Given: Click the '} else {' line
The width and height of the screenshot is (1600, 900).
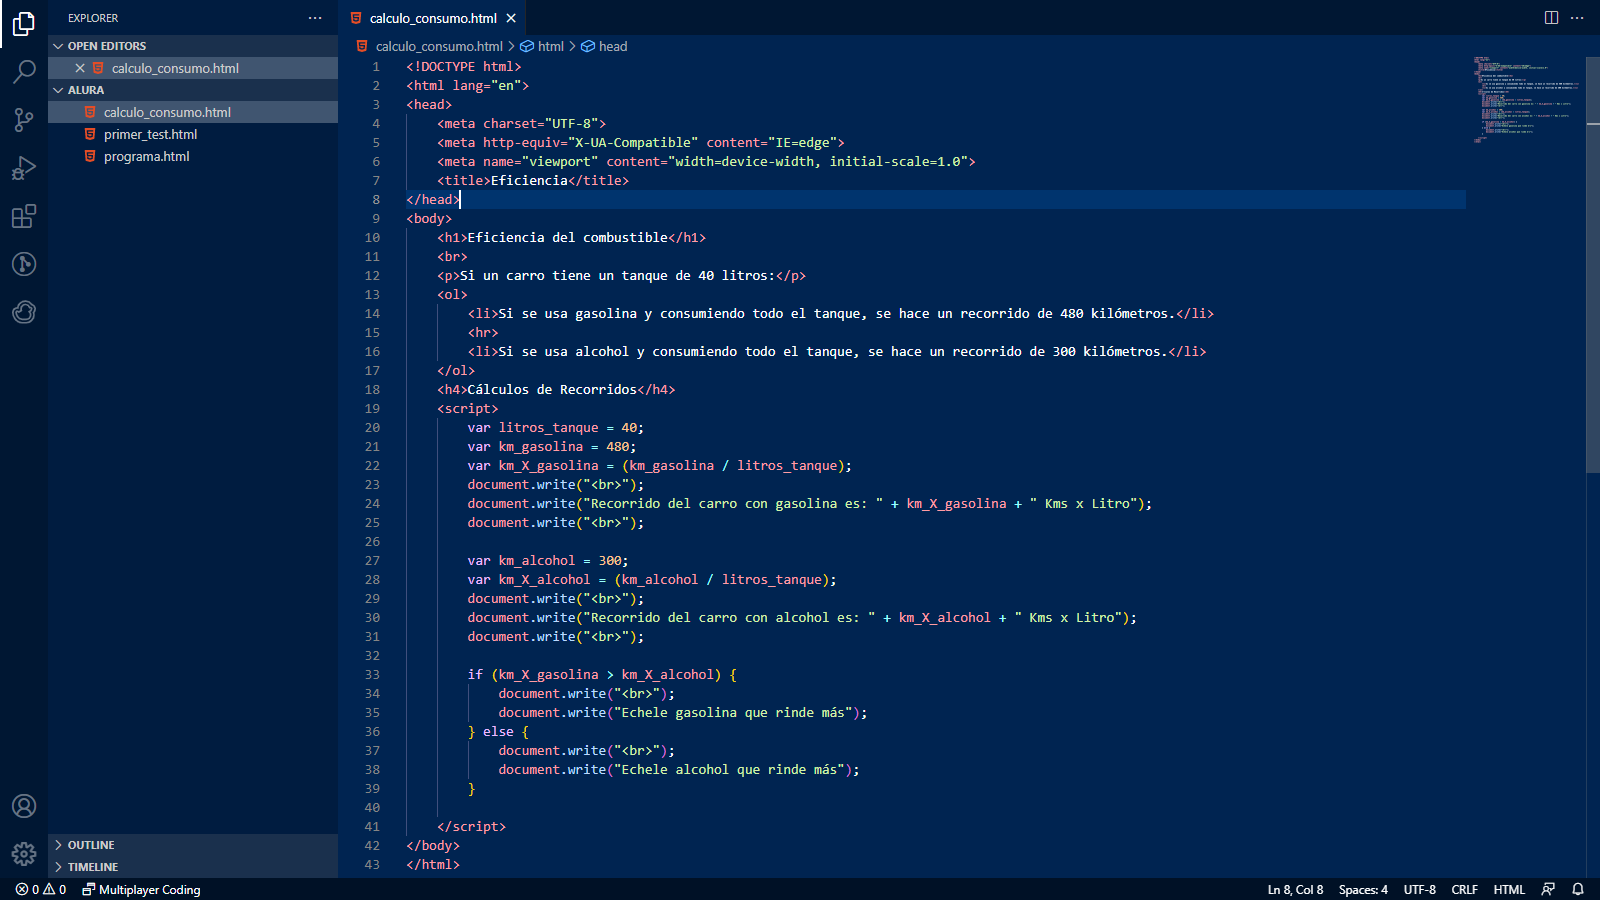Looking at the screenshot, I should pos(498,731).
